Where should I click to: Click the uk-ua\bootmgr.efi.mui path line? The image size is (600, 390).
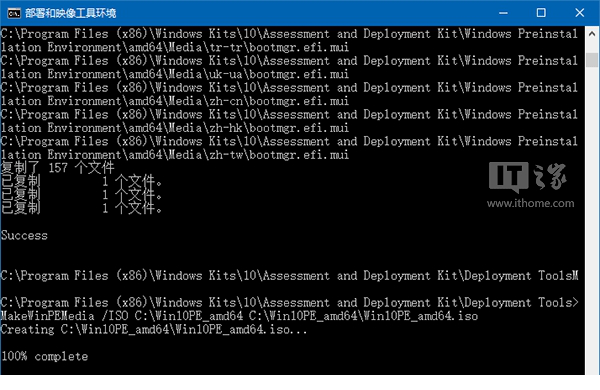[x=175, y=74]
